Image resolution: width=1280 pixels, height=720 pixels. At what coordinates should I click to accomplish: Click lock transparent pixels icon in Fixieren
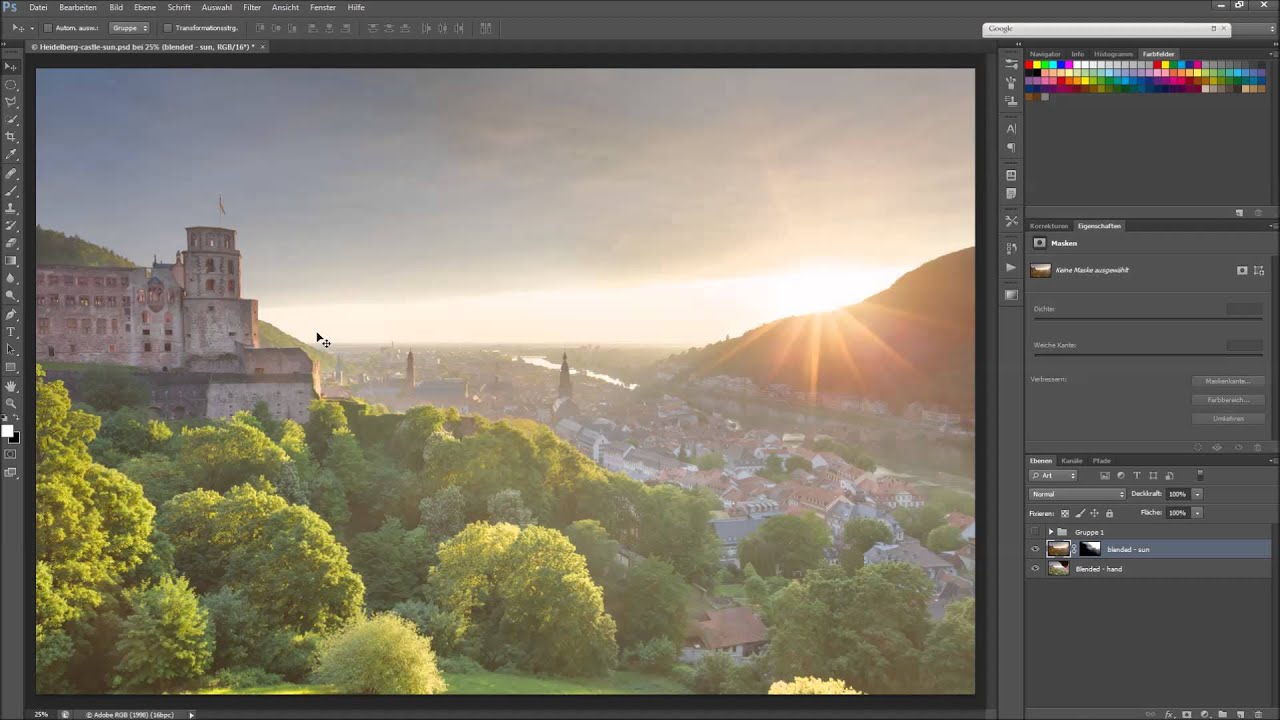click(1065, 513)
